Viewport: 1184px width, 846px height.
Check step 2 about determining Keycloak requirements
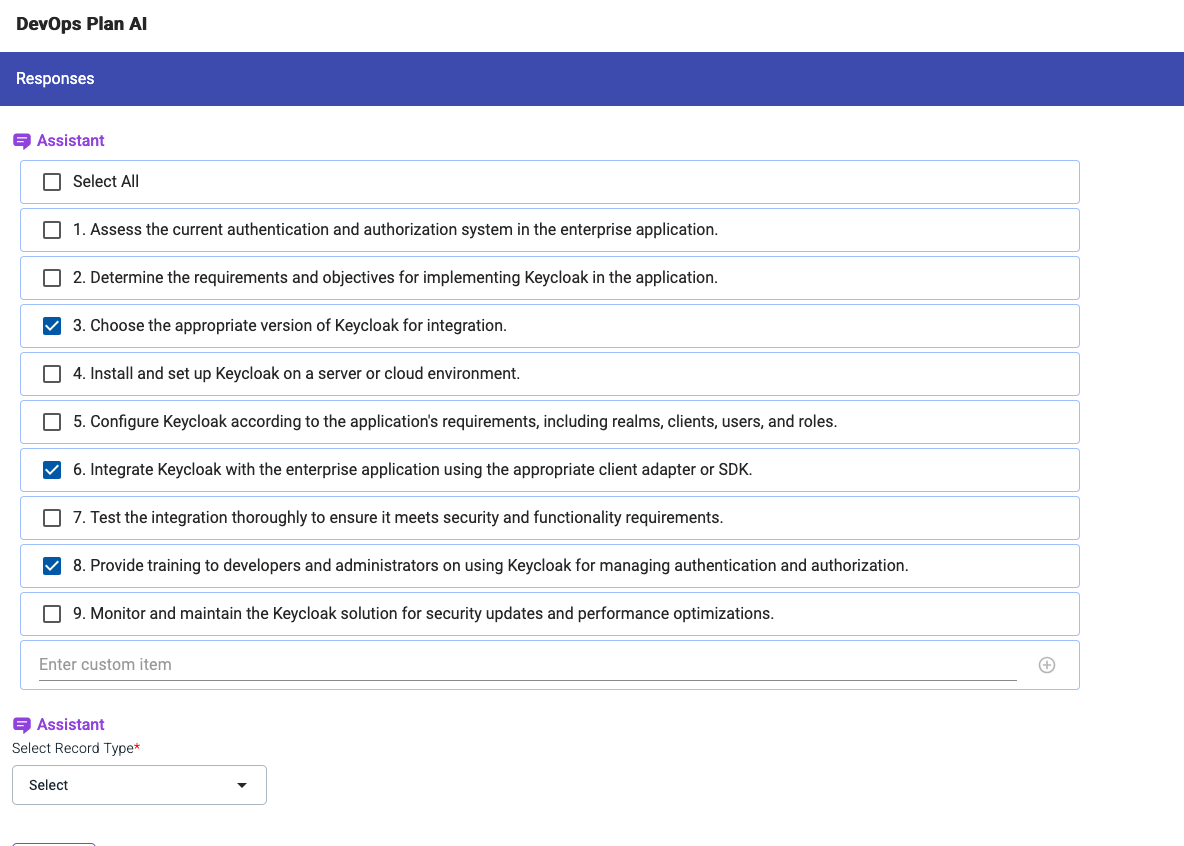(51, 277)
